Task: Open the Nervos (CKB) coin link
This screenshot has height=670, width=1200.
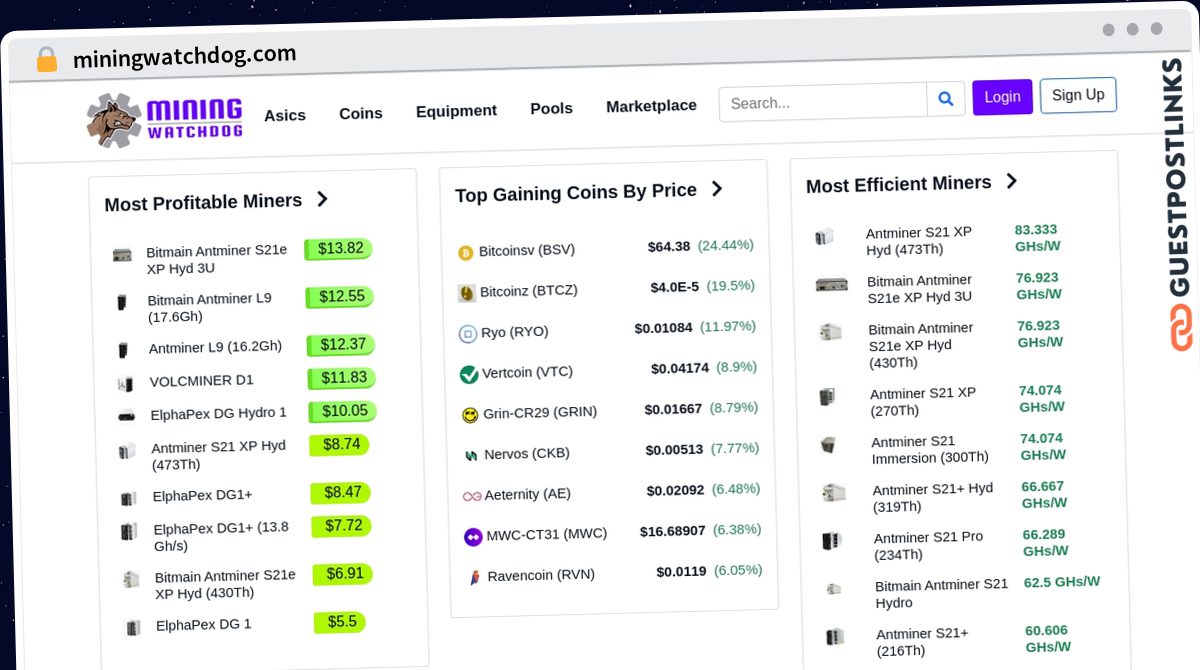Action: [x=527, y=453]
